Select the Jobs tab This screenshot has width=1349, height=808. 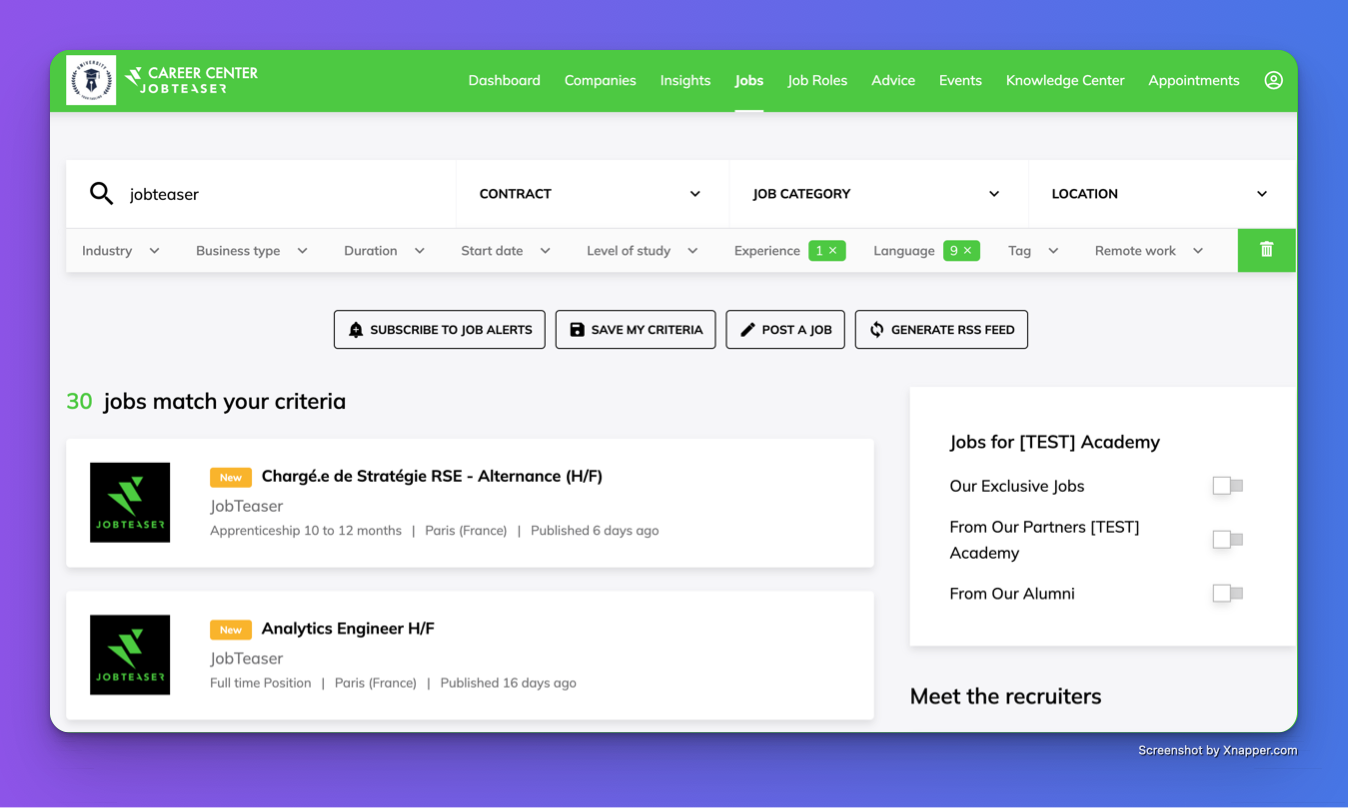click(x=749, y=80)
